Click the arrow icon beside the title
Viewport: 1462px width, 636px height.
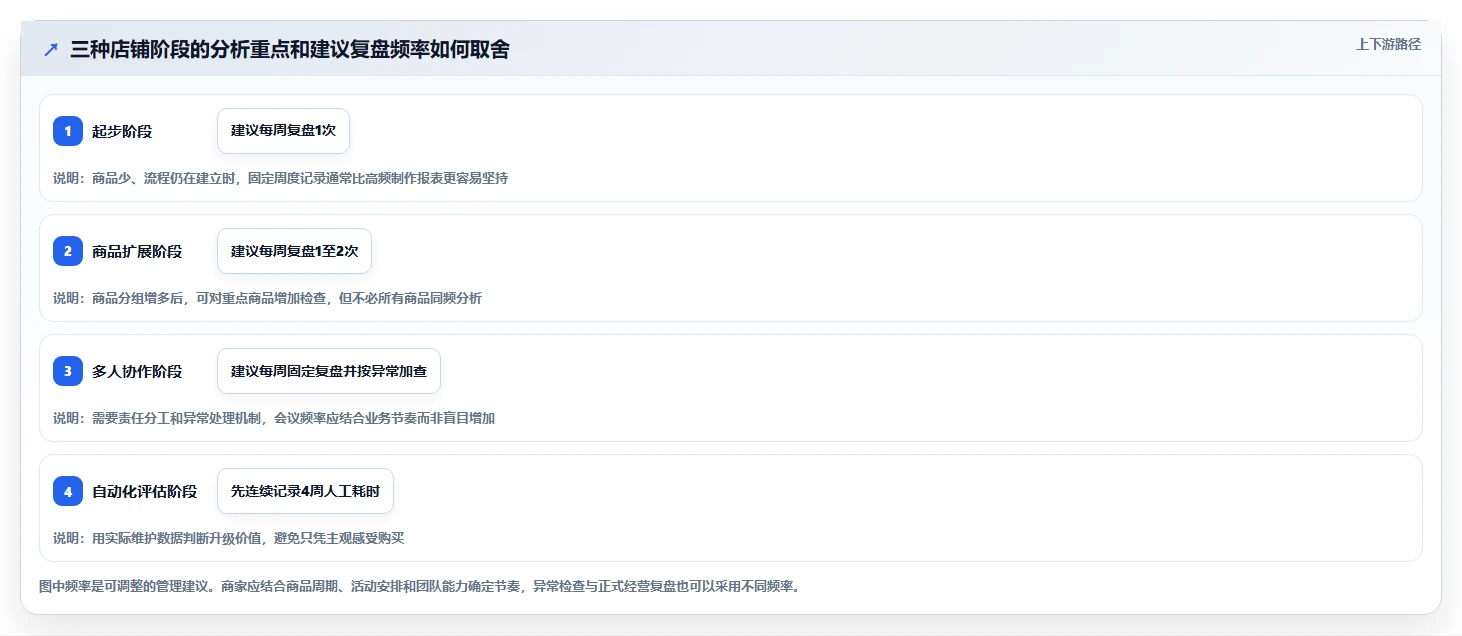51,50
